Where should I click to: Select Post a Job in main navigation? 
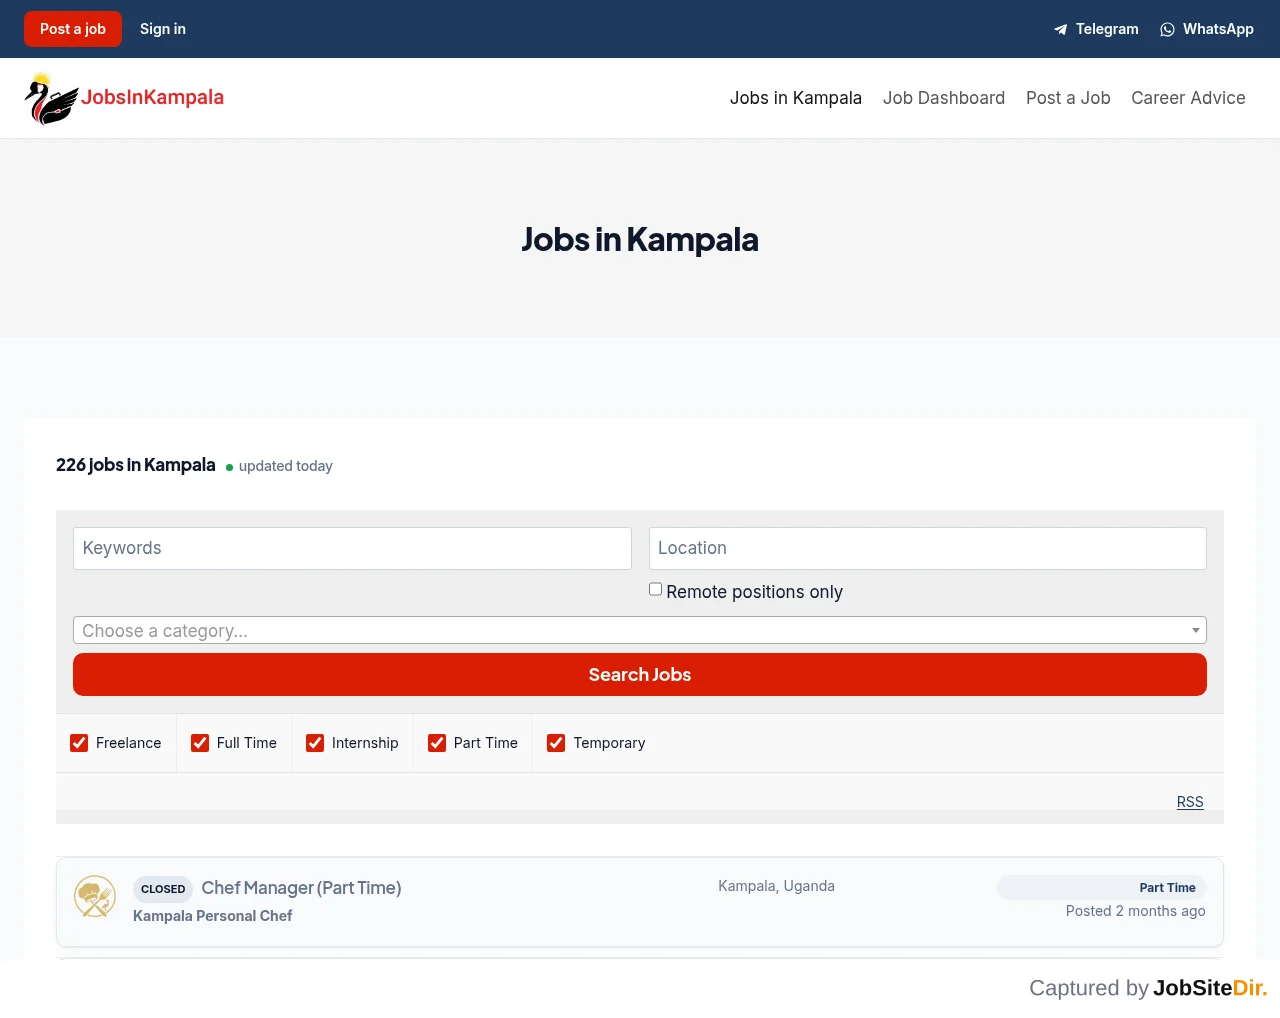tap(1068, 98)
